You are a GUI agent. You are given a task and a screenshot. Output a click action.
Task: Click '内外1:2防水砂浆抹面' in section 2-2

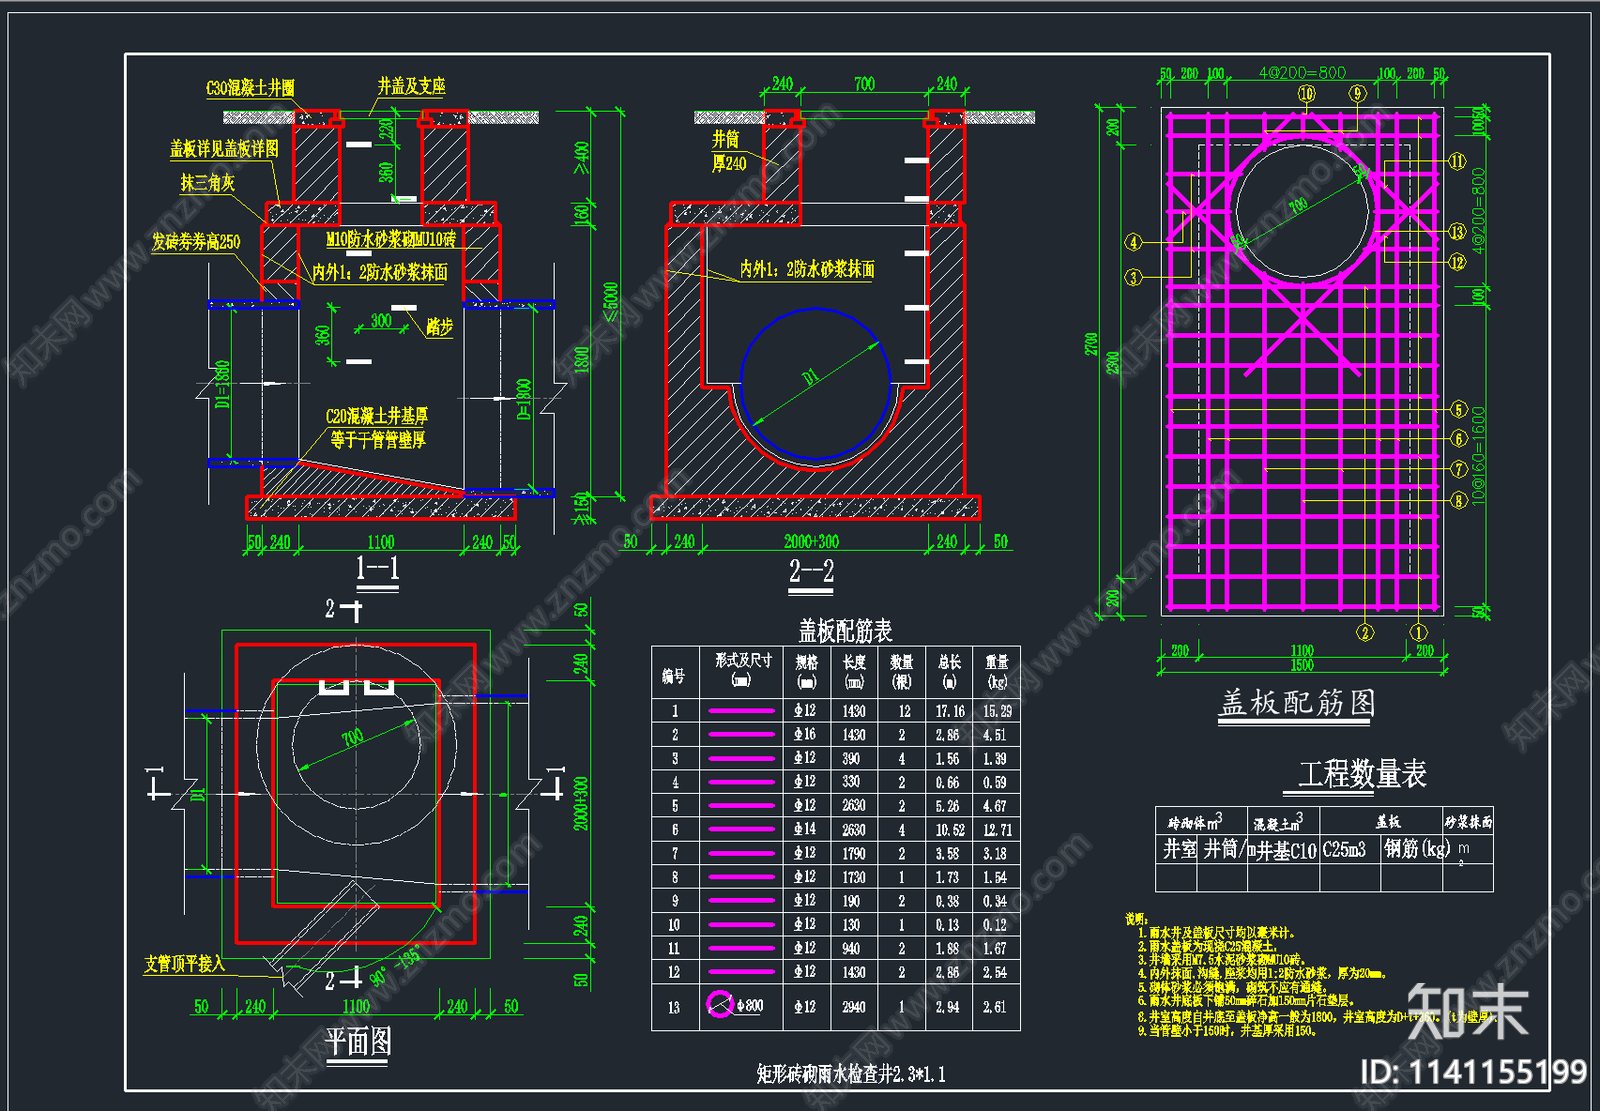807,269
